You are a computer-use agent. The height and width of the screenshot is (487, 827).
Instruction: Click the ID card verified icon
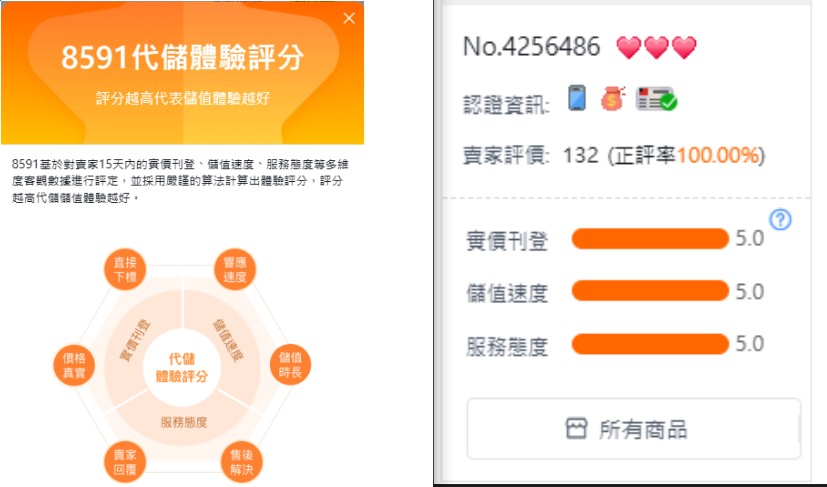coord(656,99)
